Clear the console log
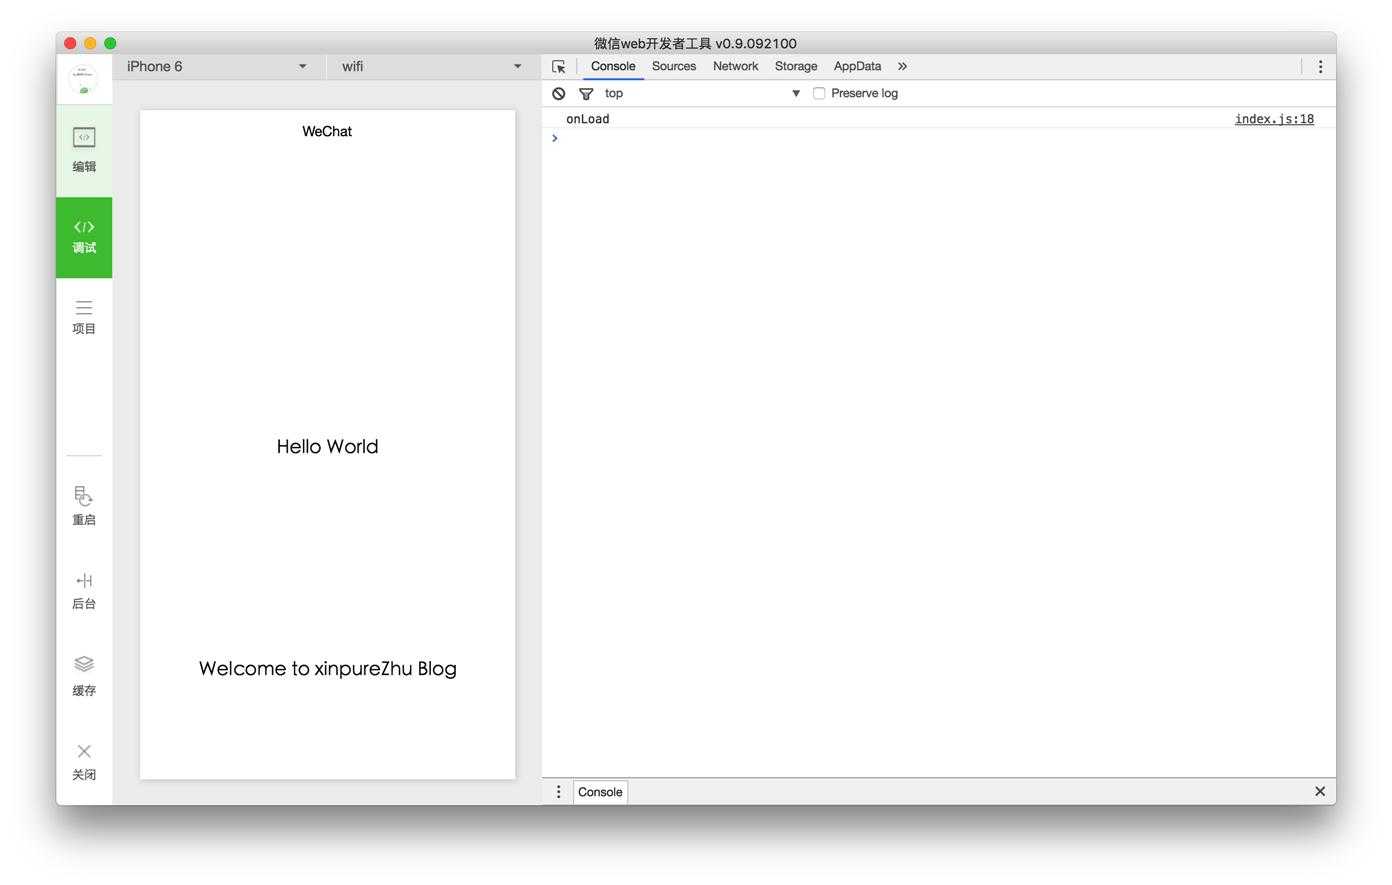This screenshot has width=1392, height=885. (x=559, y=93)
